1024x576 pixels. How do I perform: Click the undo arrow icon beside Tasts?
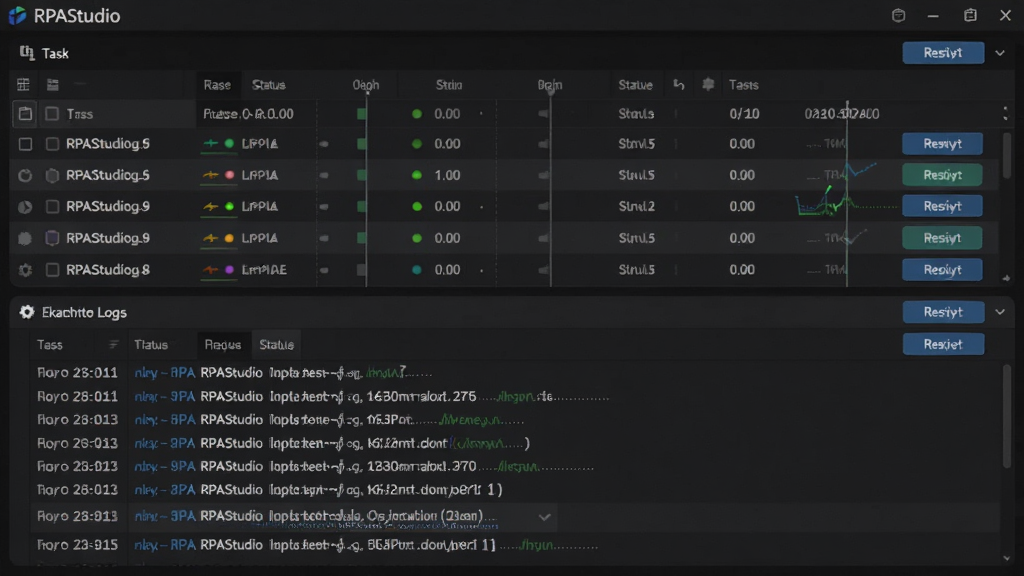tap(679, 84)
